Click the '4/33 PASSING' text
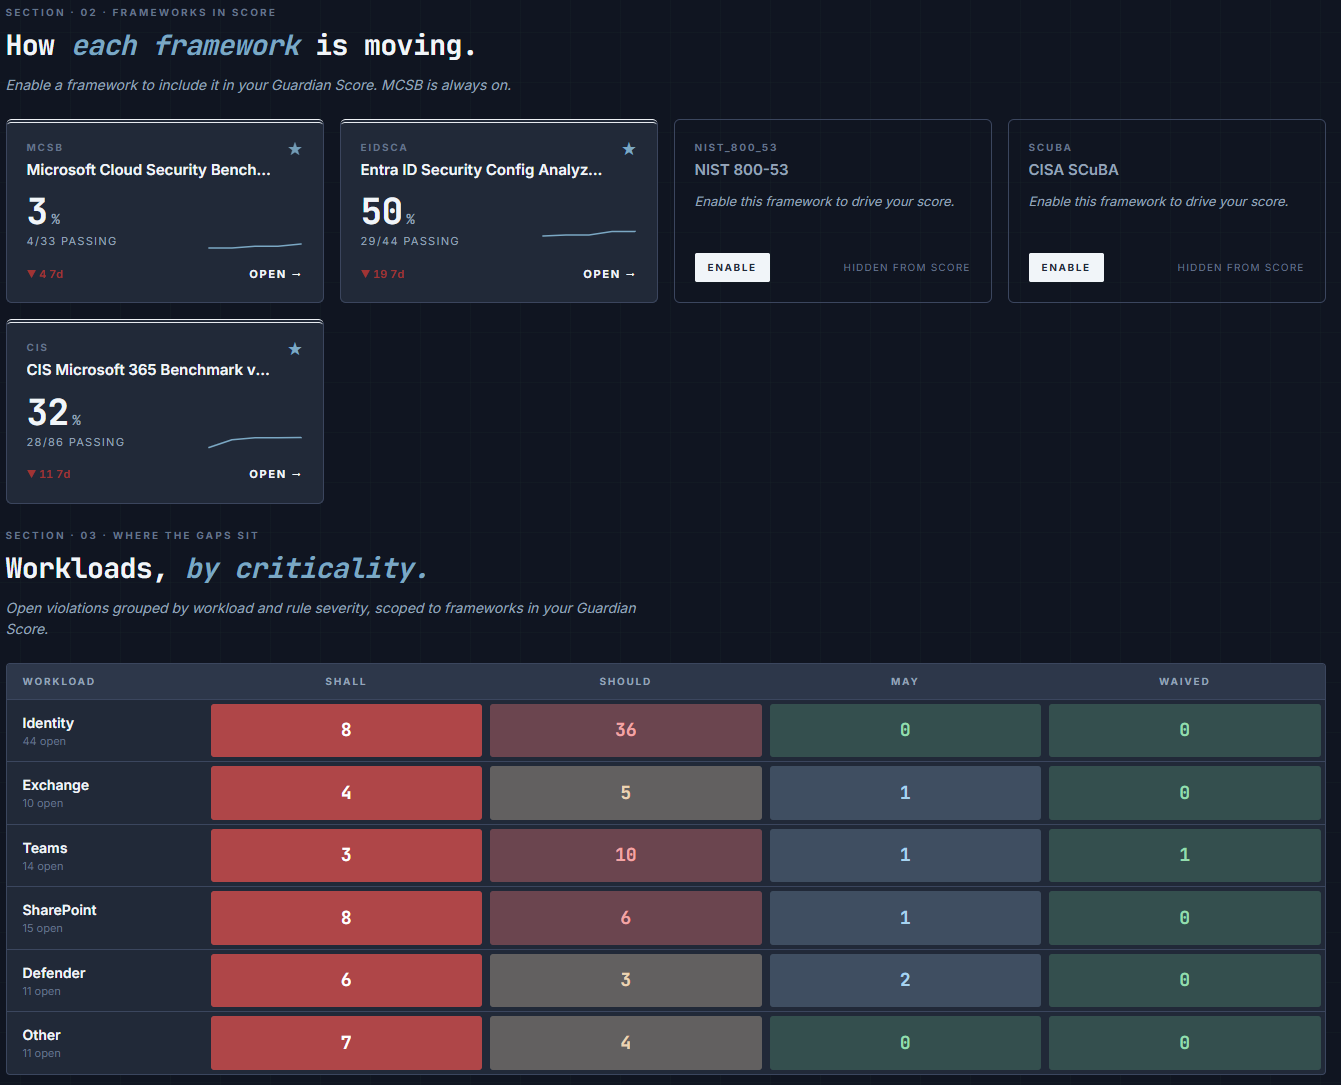Screen dimensions: 1341x1085 point(72,241)
